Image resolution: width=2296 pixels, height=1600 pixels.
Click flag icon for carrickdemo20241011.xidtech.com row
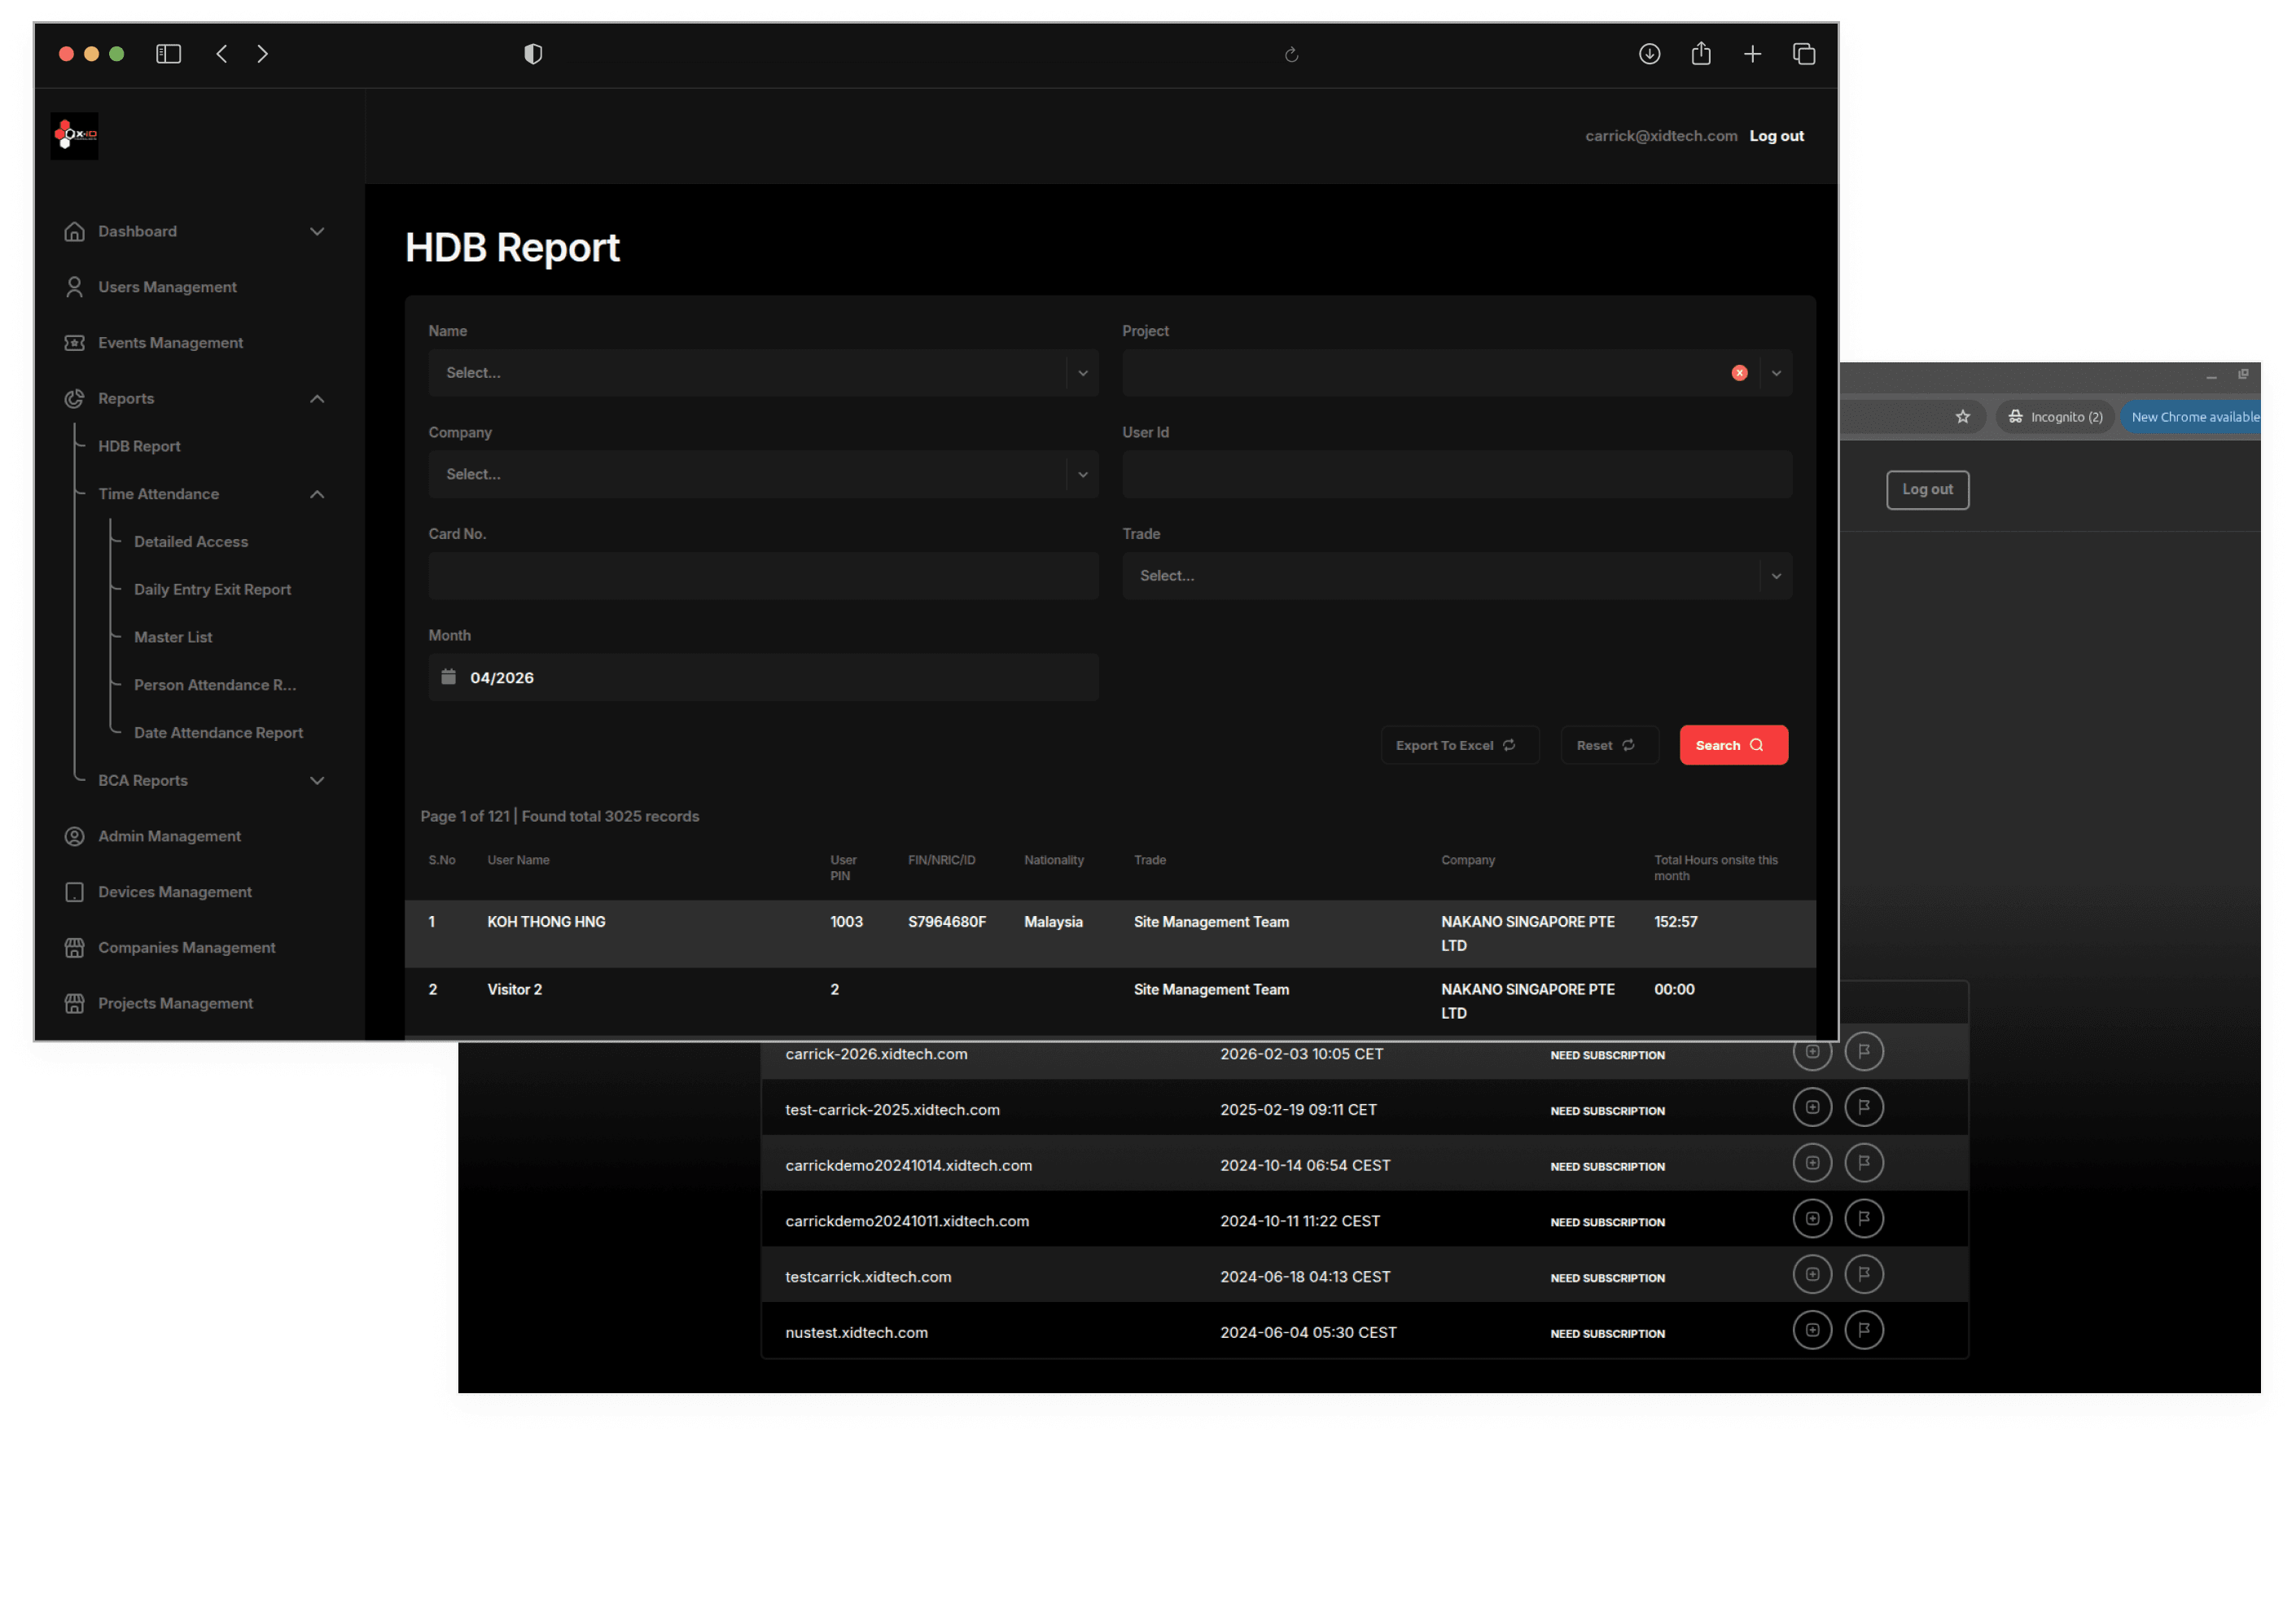click(x=1864, y=1219)
